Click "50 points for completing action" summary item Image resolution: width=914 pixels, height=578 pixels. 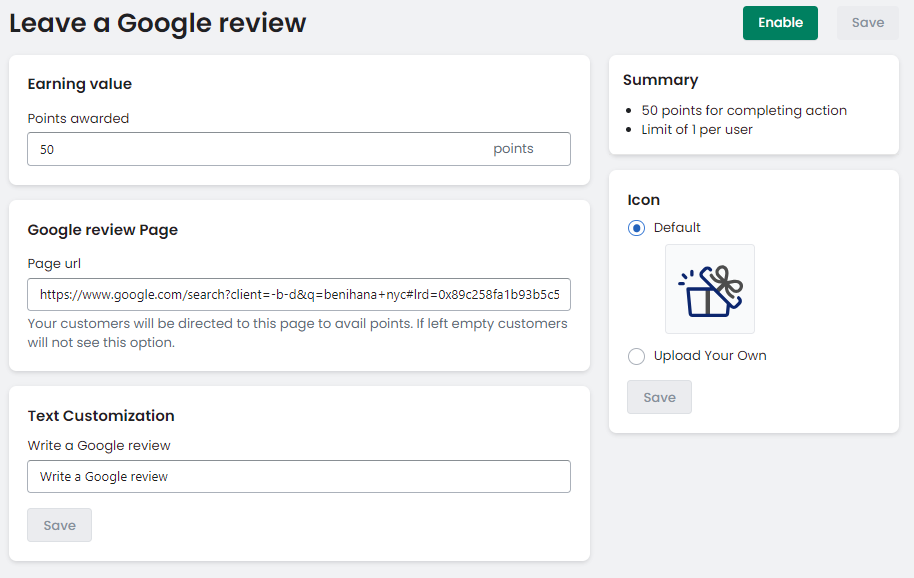[744, 111]
